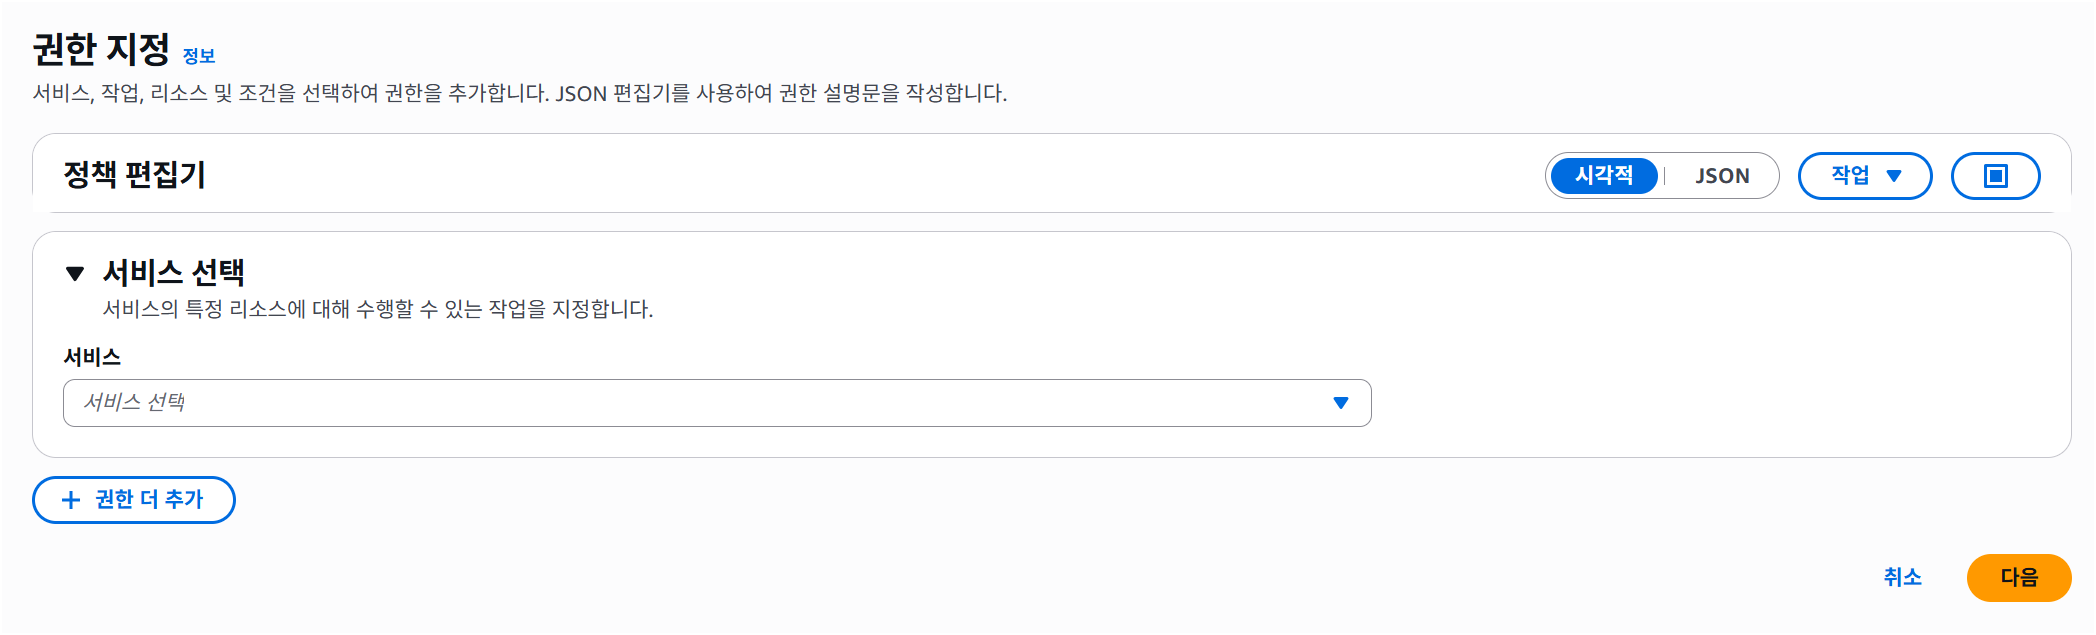The width and height of the screenshot is (2096, 635).
Task: Click placeholder text inside service input field
Action: point(134,402)
